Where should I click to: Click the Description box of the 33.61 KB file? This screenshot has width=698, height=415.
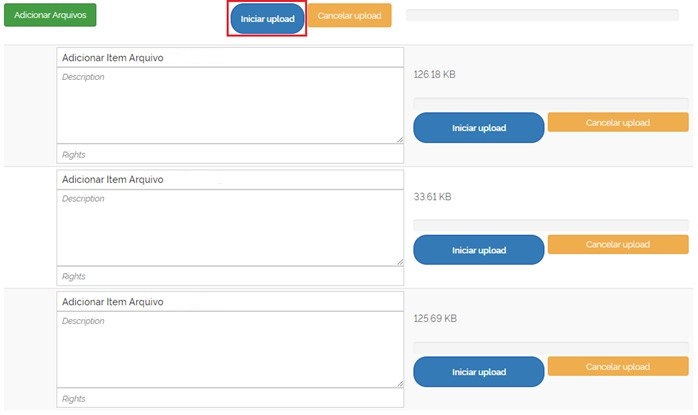click(230, 228)
